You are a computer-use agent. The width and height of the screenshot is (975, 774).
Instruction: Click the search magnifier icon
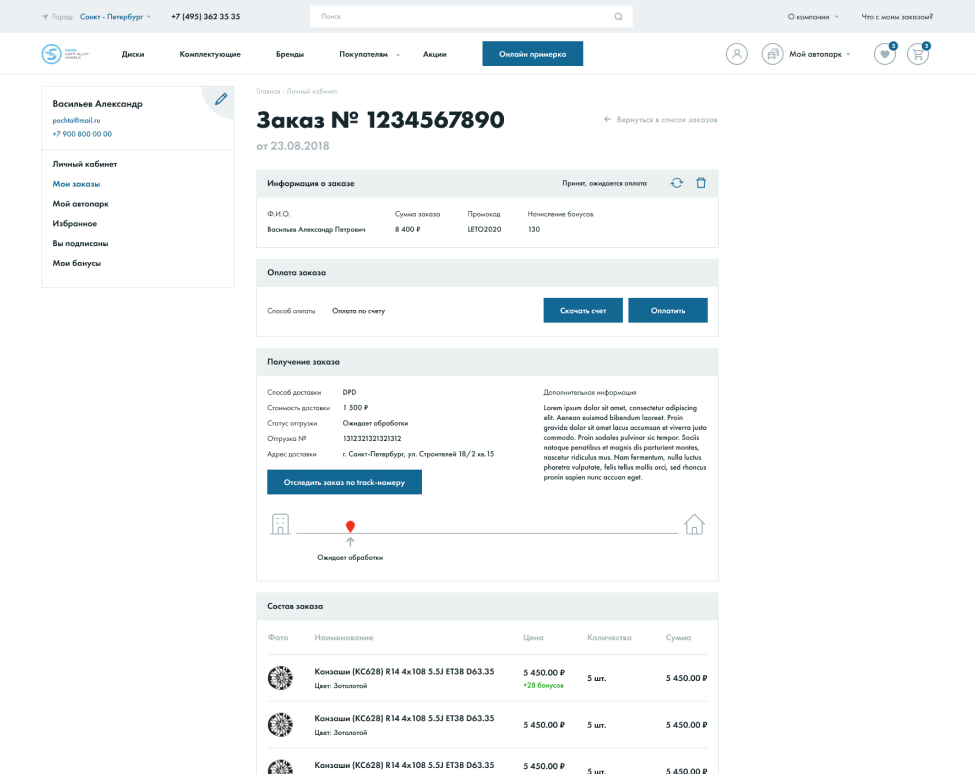pos(618,17)
